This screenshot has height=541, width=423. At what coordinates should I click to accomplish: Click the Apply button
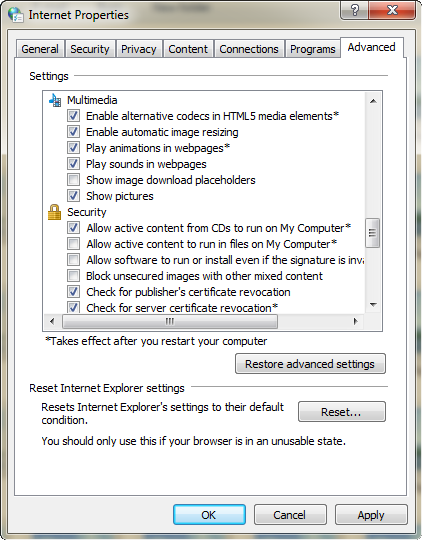coord(371,515)
